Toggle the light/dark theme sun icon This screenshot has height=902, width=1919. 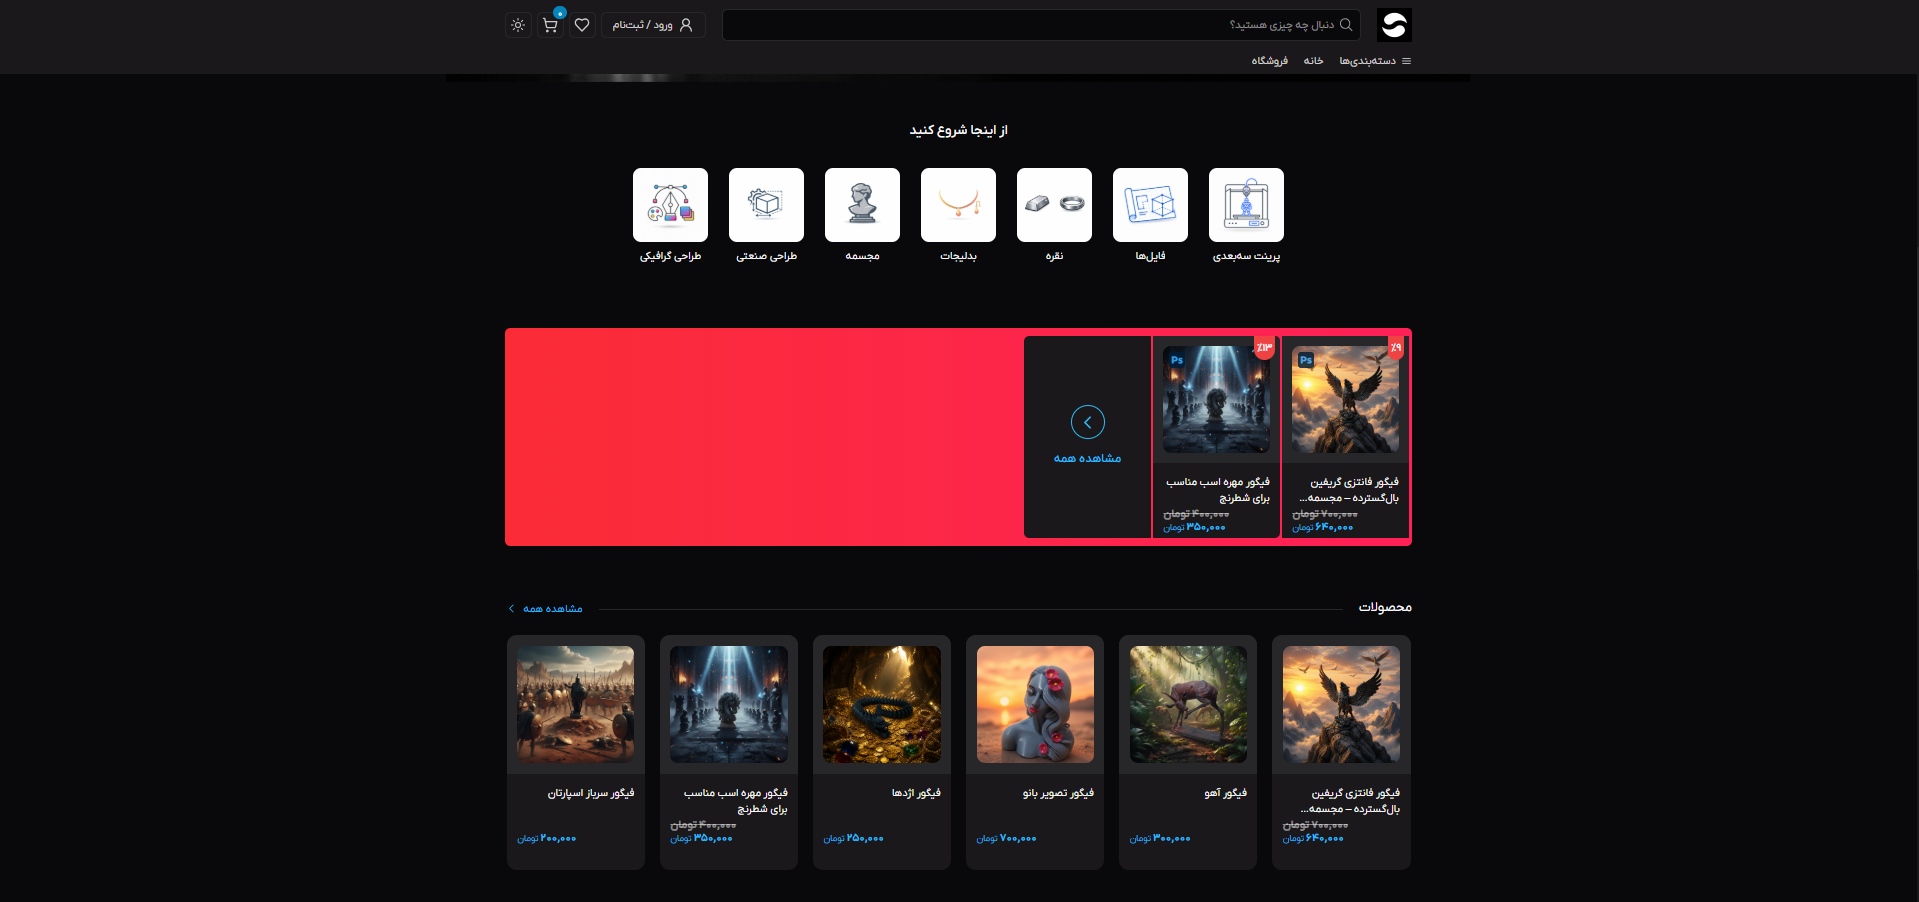(518, 25)
